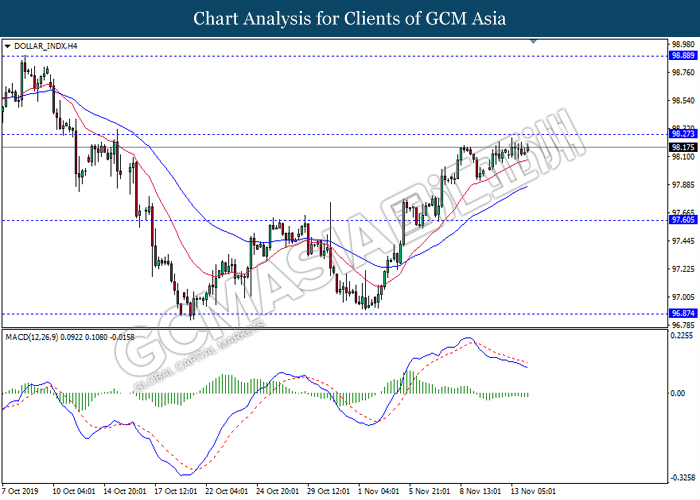Click the 97.005 price axis value

point(683,297)
